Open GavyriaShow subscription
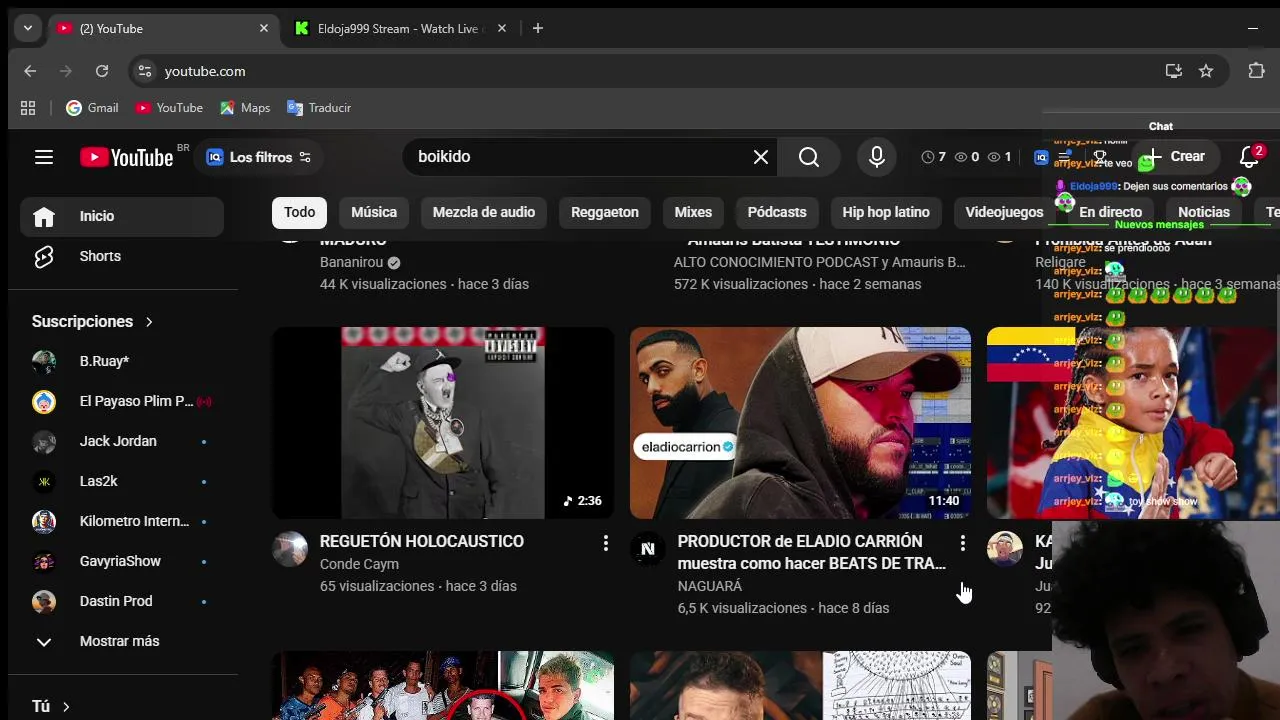The height and width of the screenshot is (720, 1280). (x=122, y=561)
